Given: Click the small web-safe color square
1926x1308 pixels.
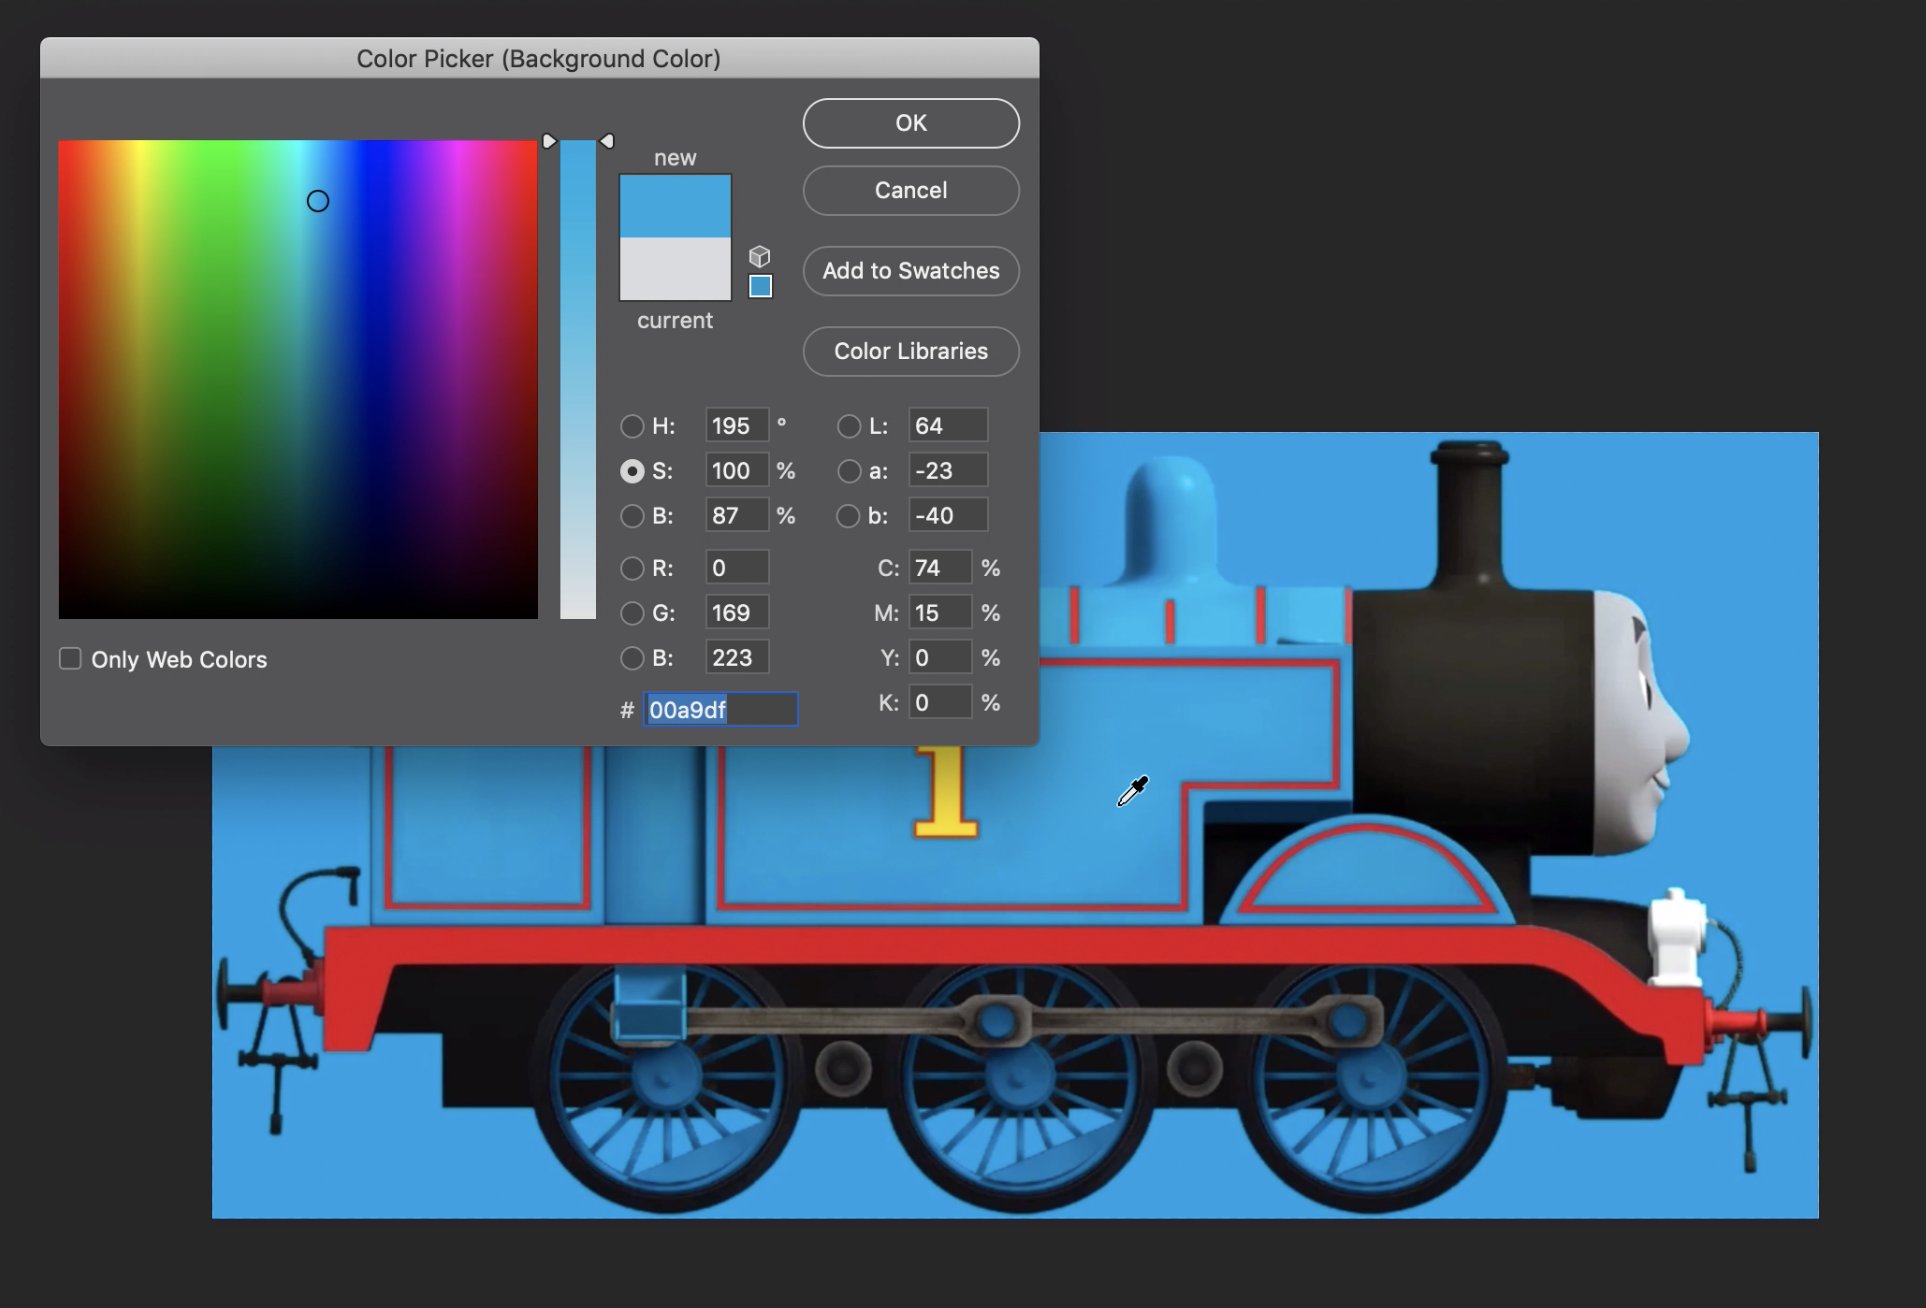Looking at the screenshot, I should coord(761,287).
